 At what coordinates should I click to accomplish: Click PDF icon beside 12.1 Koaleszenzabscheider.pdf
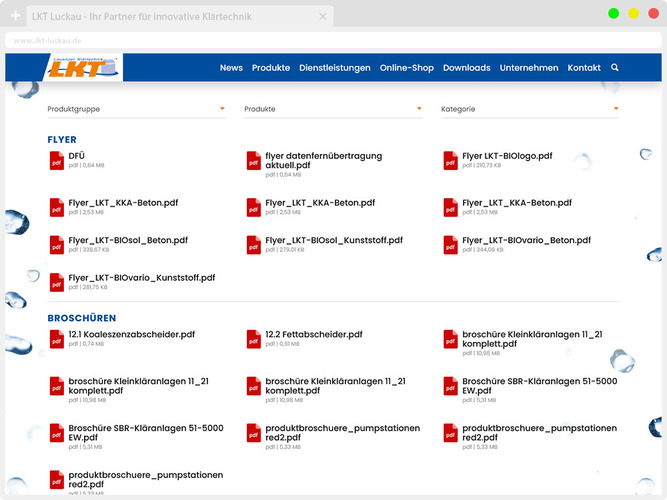coord(57,339)
